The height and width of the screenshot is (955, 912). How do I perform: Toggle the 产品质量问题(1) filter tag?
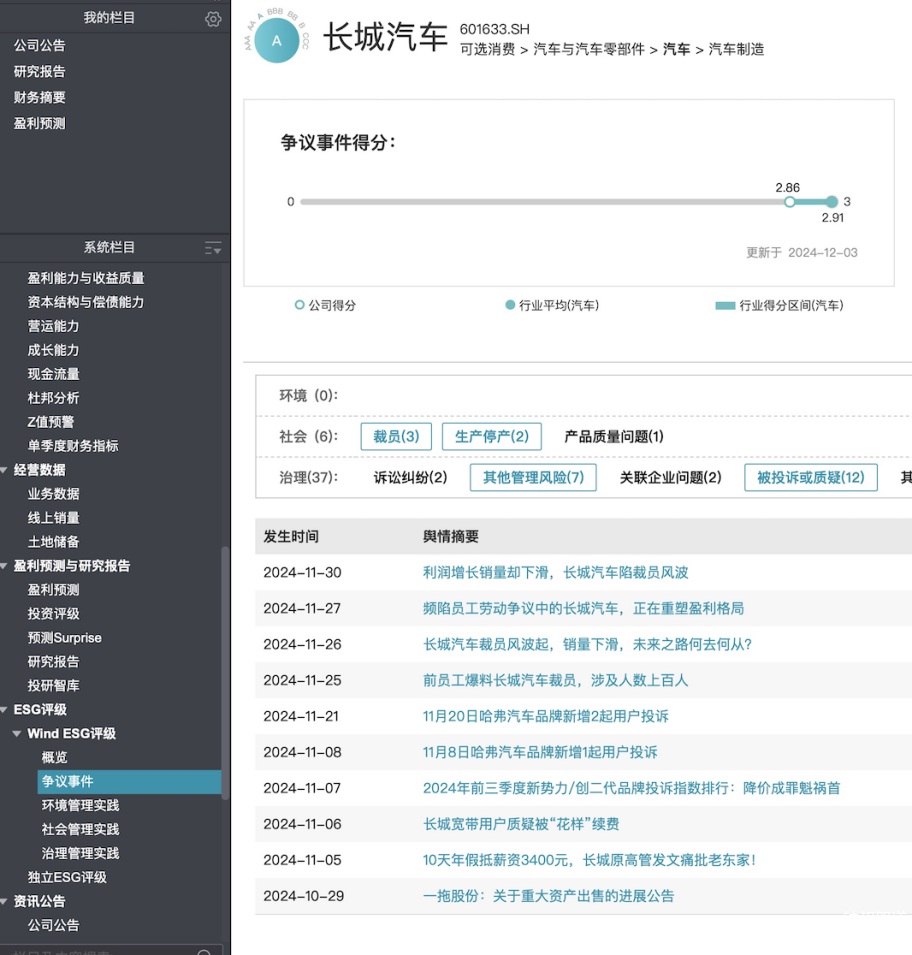tap(613, 436)
